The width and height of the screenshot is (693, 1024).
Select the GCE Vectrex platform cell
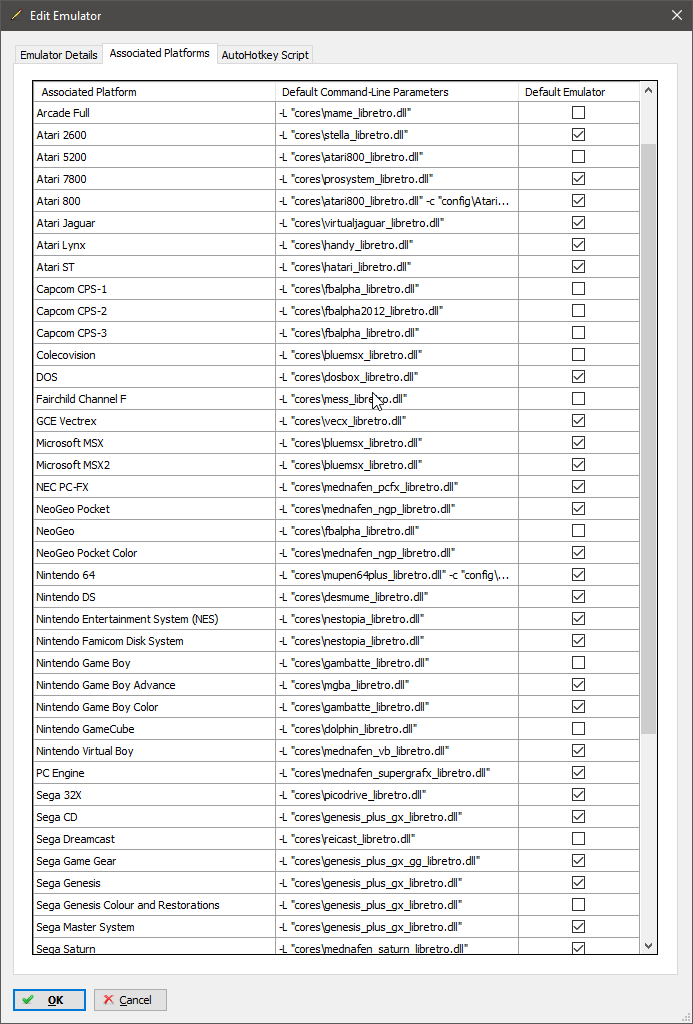(154, 421)
